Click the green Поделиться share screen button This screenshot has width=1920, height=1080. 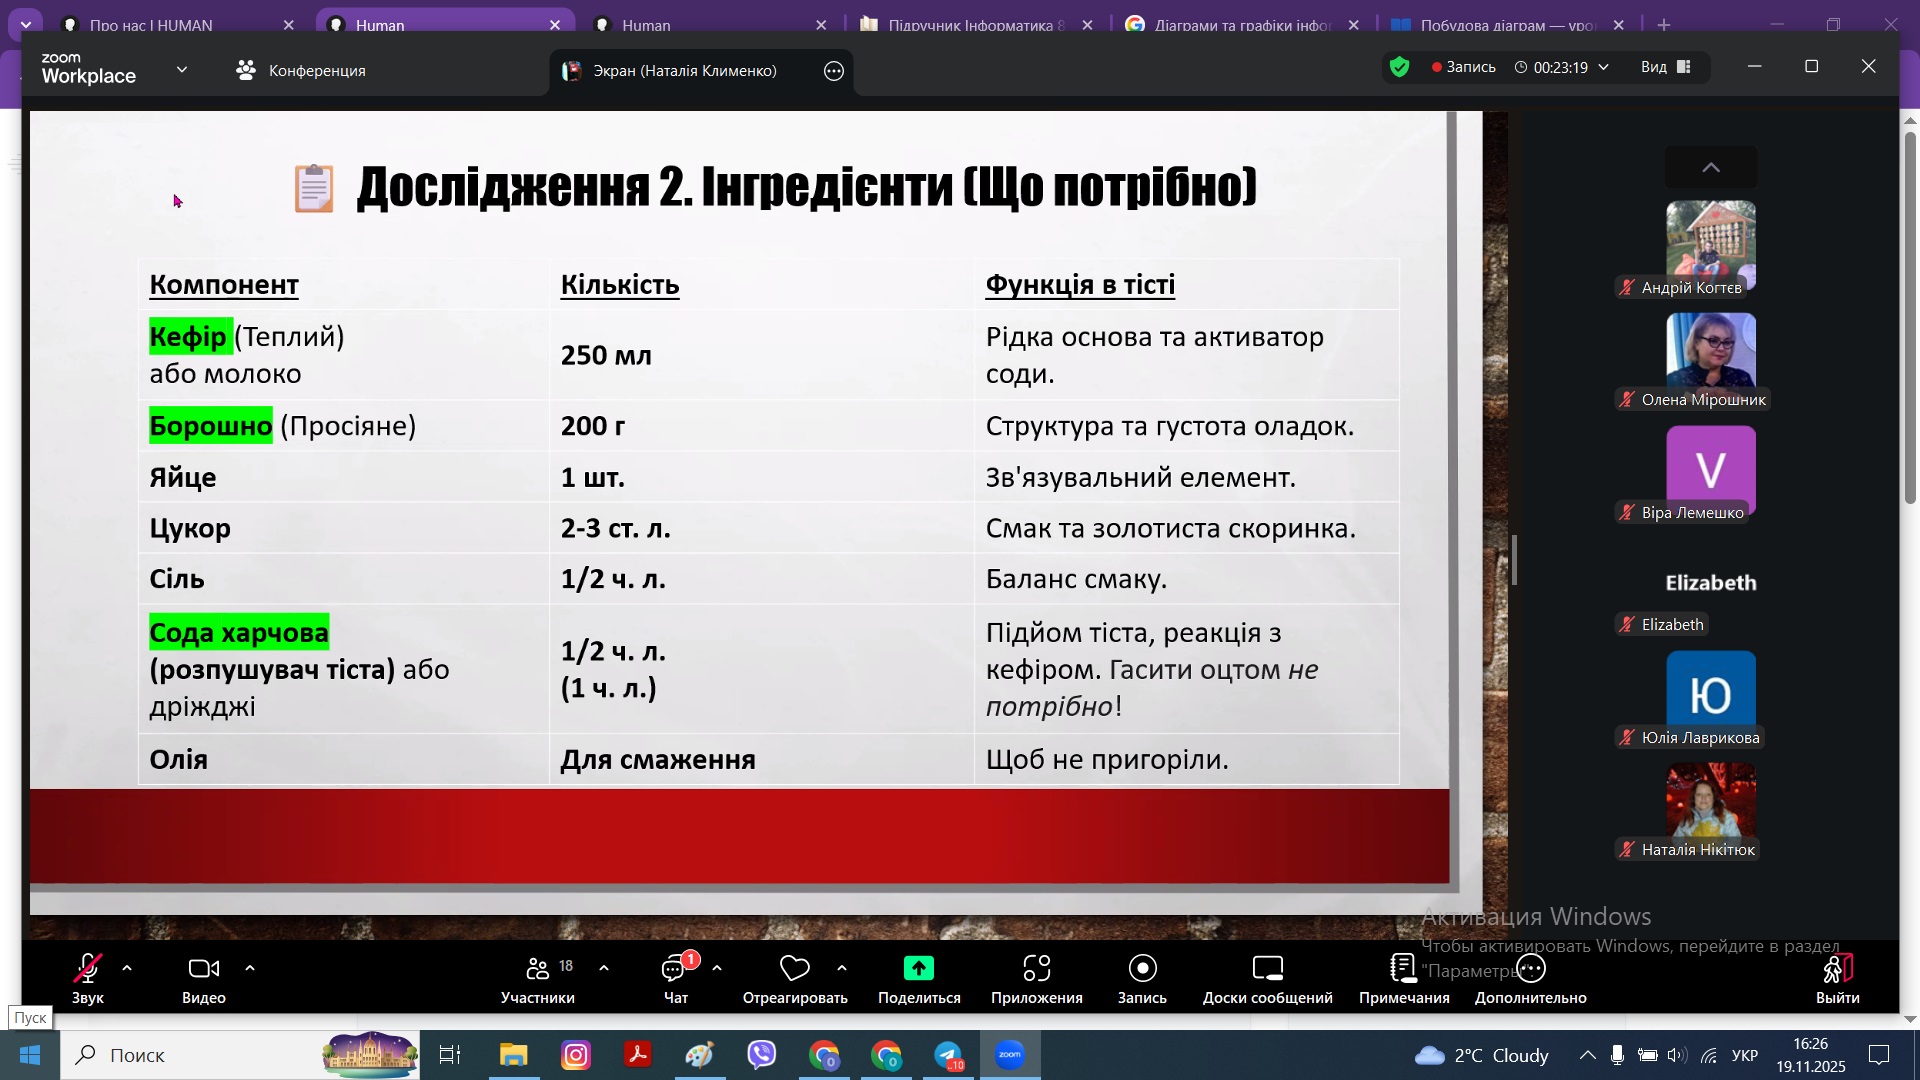pos(919,968)
